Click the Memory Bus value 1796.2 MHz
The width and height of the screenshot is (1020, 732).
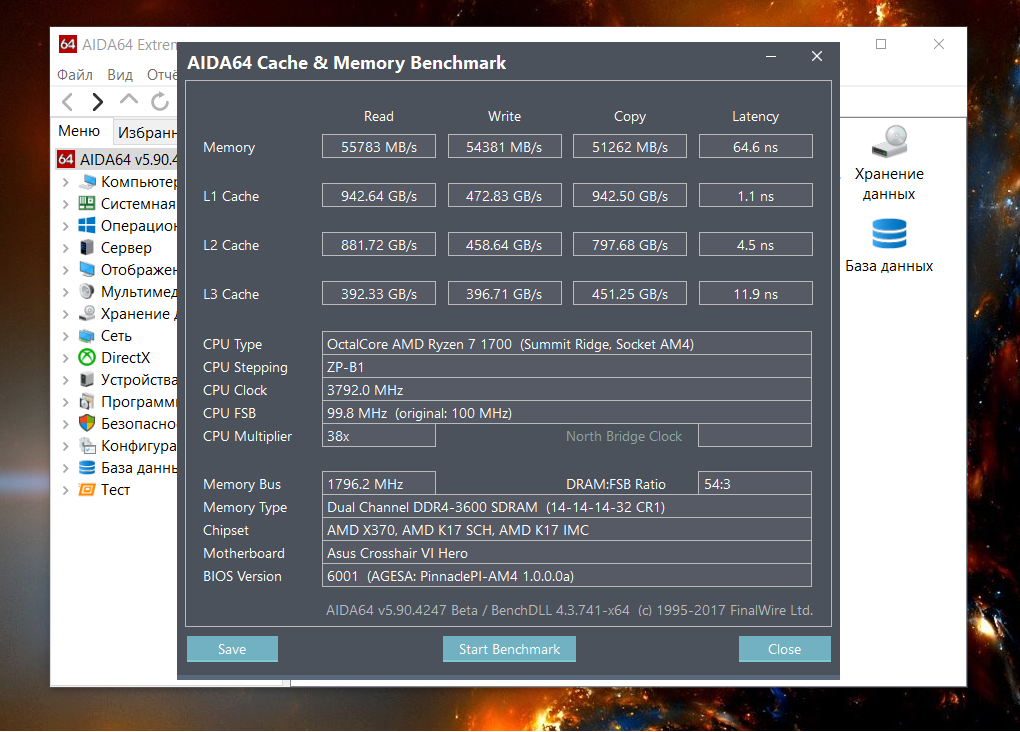(x=379, y=483)
